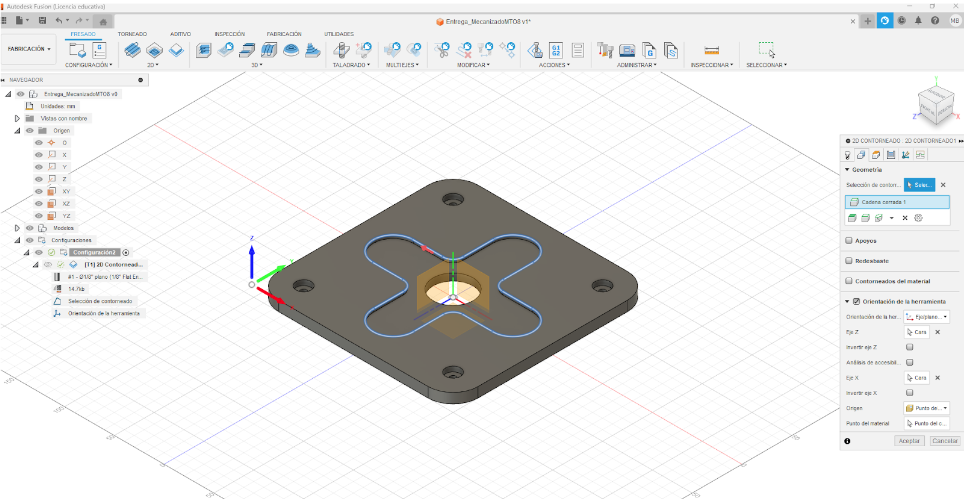The image size is (964, 499).
Task: Check the Contorneados del material option
Action: pos(849,281)
